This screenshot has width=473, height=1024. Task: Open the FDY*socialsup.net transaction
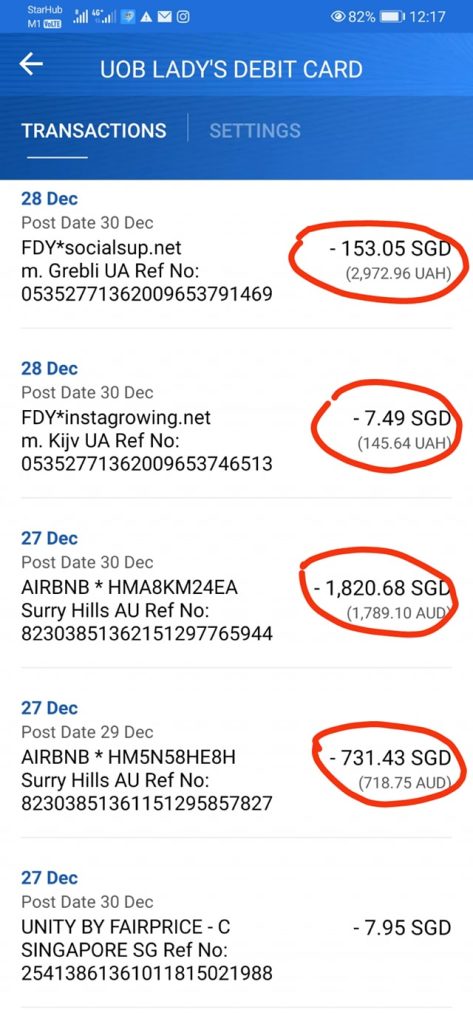coord(236,254)
